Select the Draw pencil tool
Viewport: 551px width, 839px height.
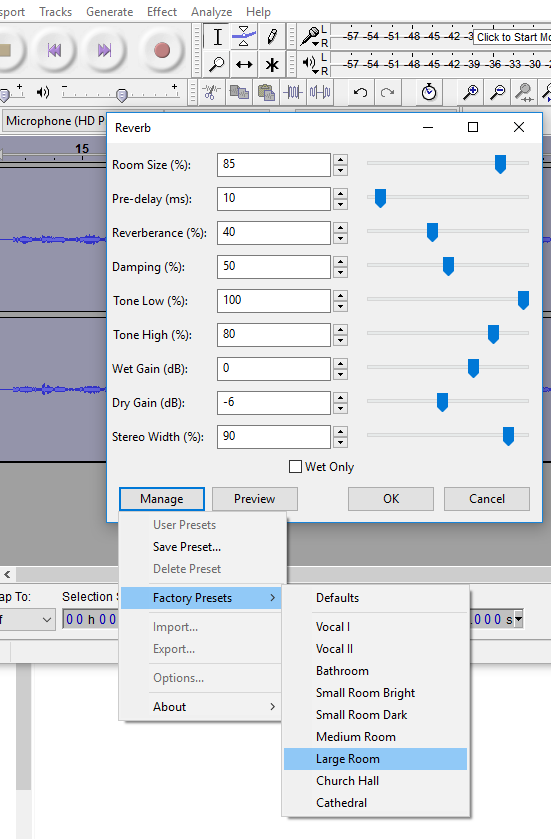pos(272,37)
